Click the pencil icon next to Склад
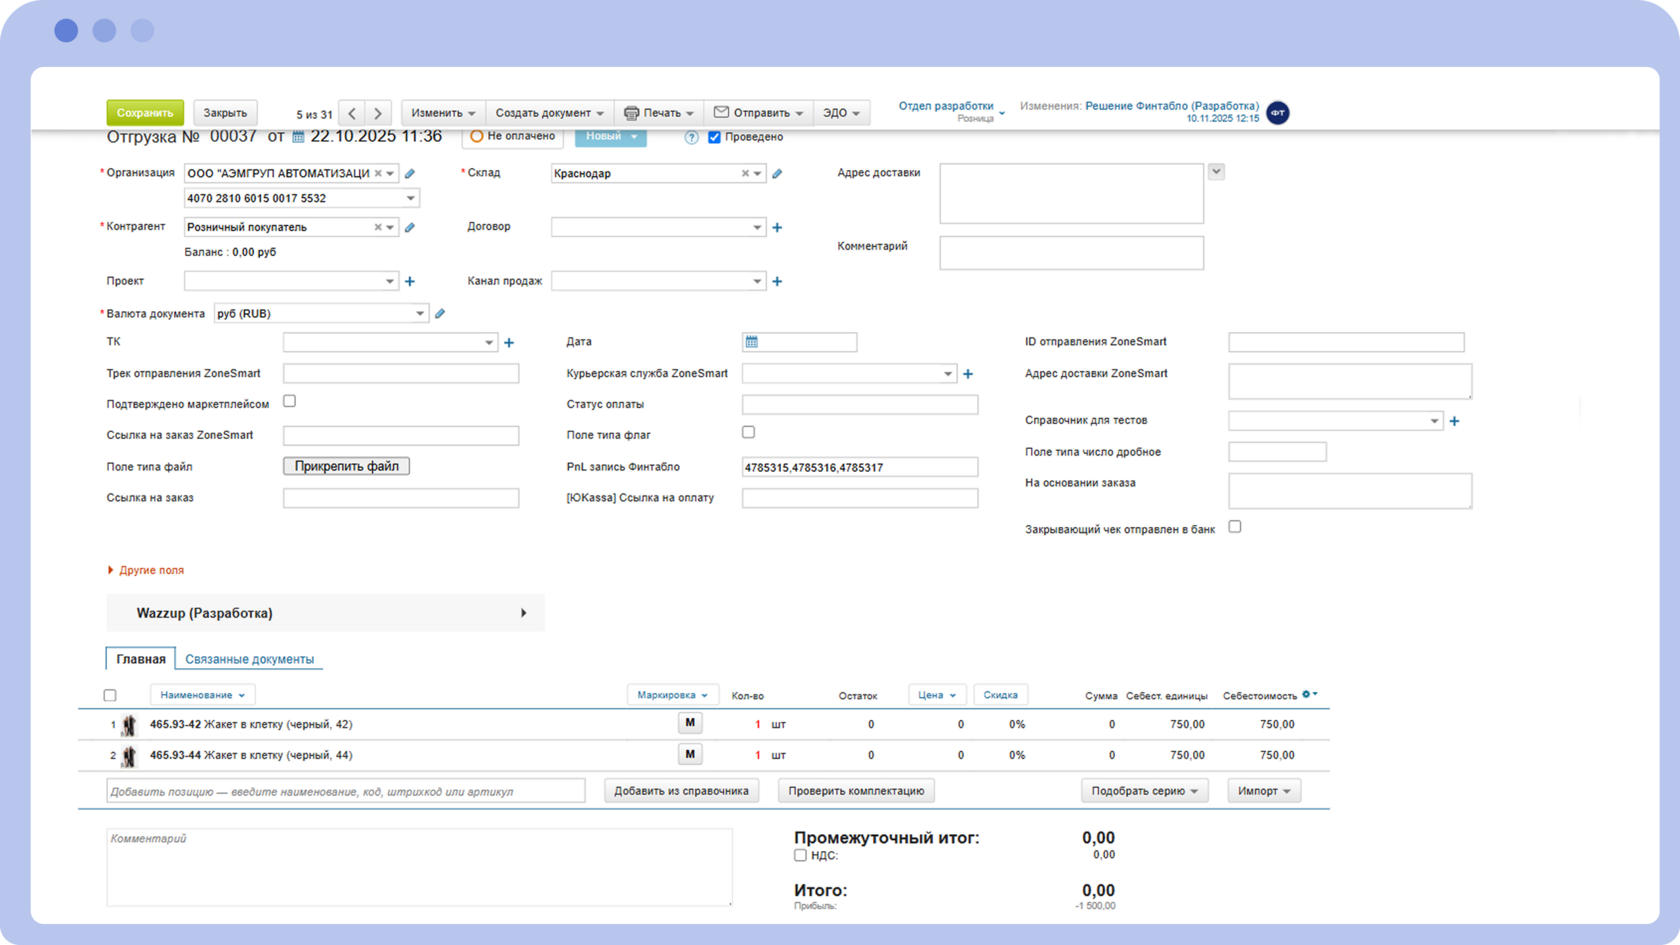1680x945 pixels. pyautogui.click(x=777, y=174)
